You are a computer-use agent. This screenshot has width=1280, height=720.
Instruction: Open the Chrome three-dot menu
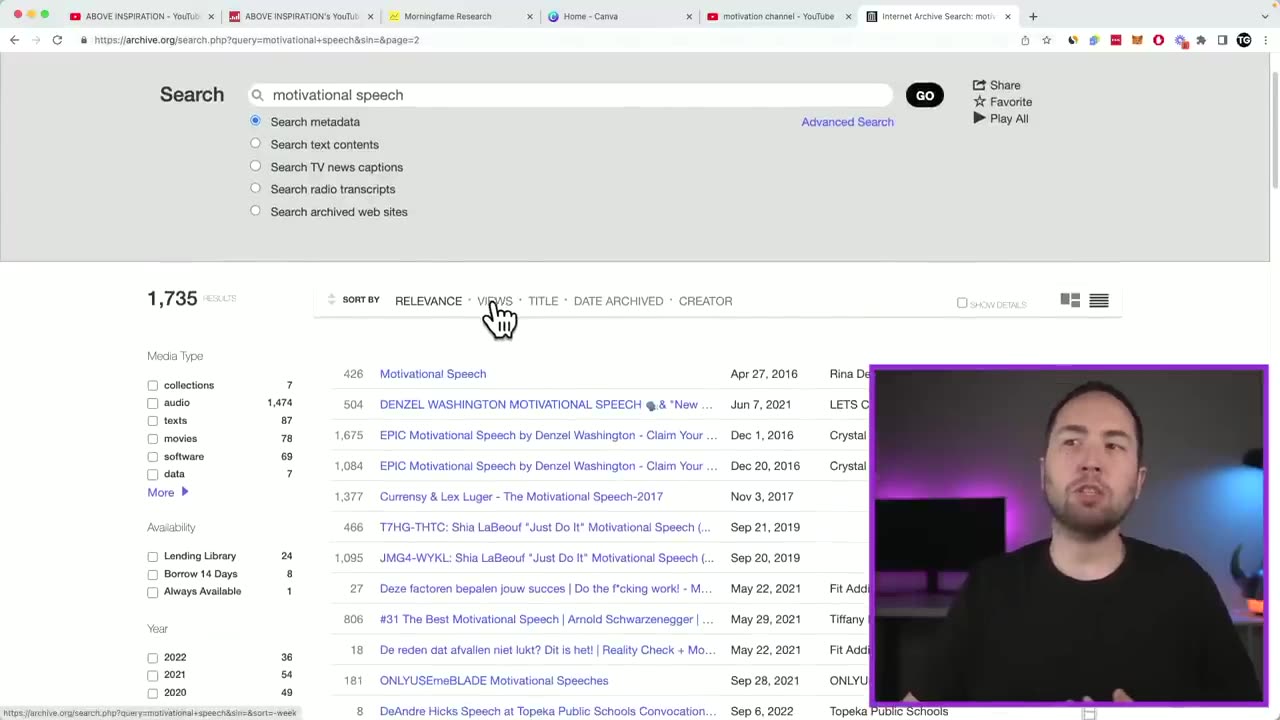tap(1265, 40)
